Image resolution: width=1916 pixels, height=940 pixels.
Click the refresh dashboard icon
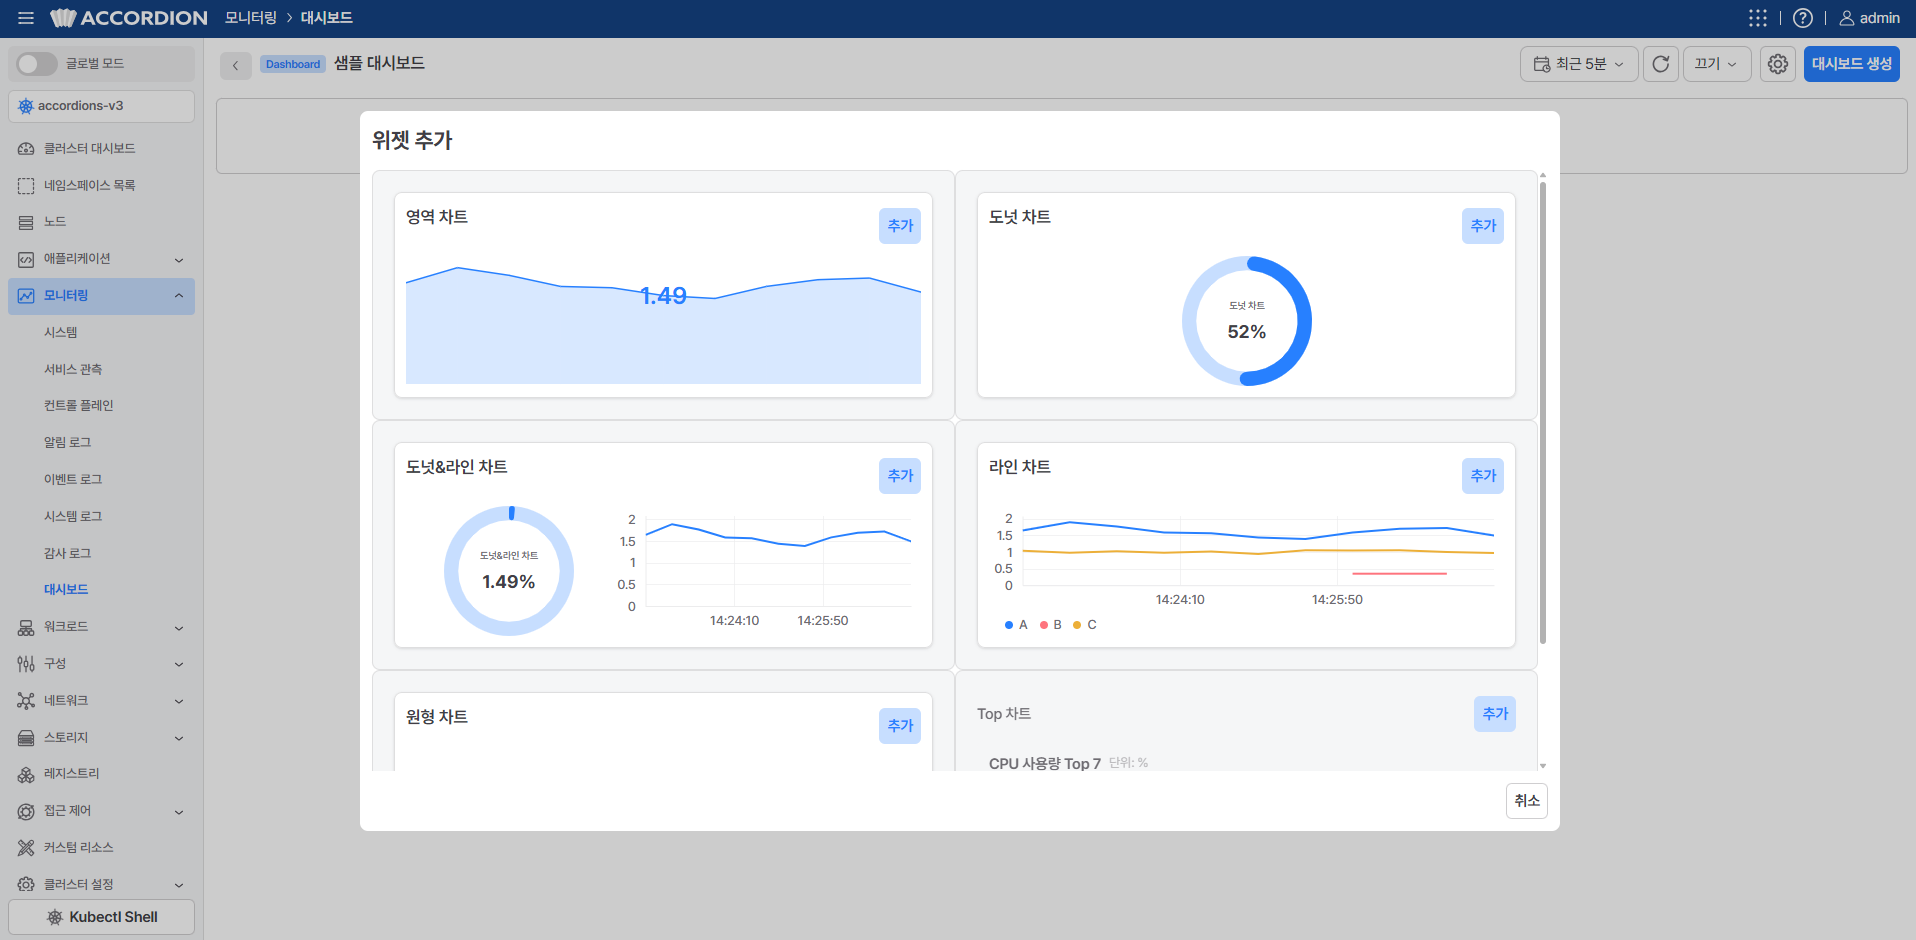tap(1661, 64)
